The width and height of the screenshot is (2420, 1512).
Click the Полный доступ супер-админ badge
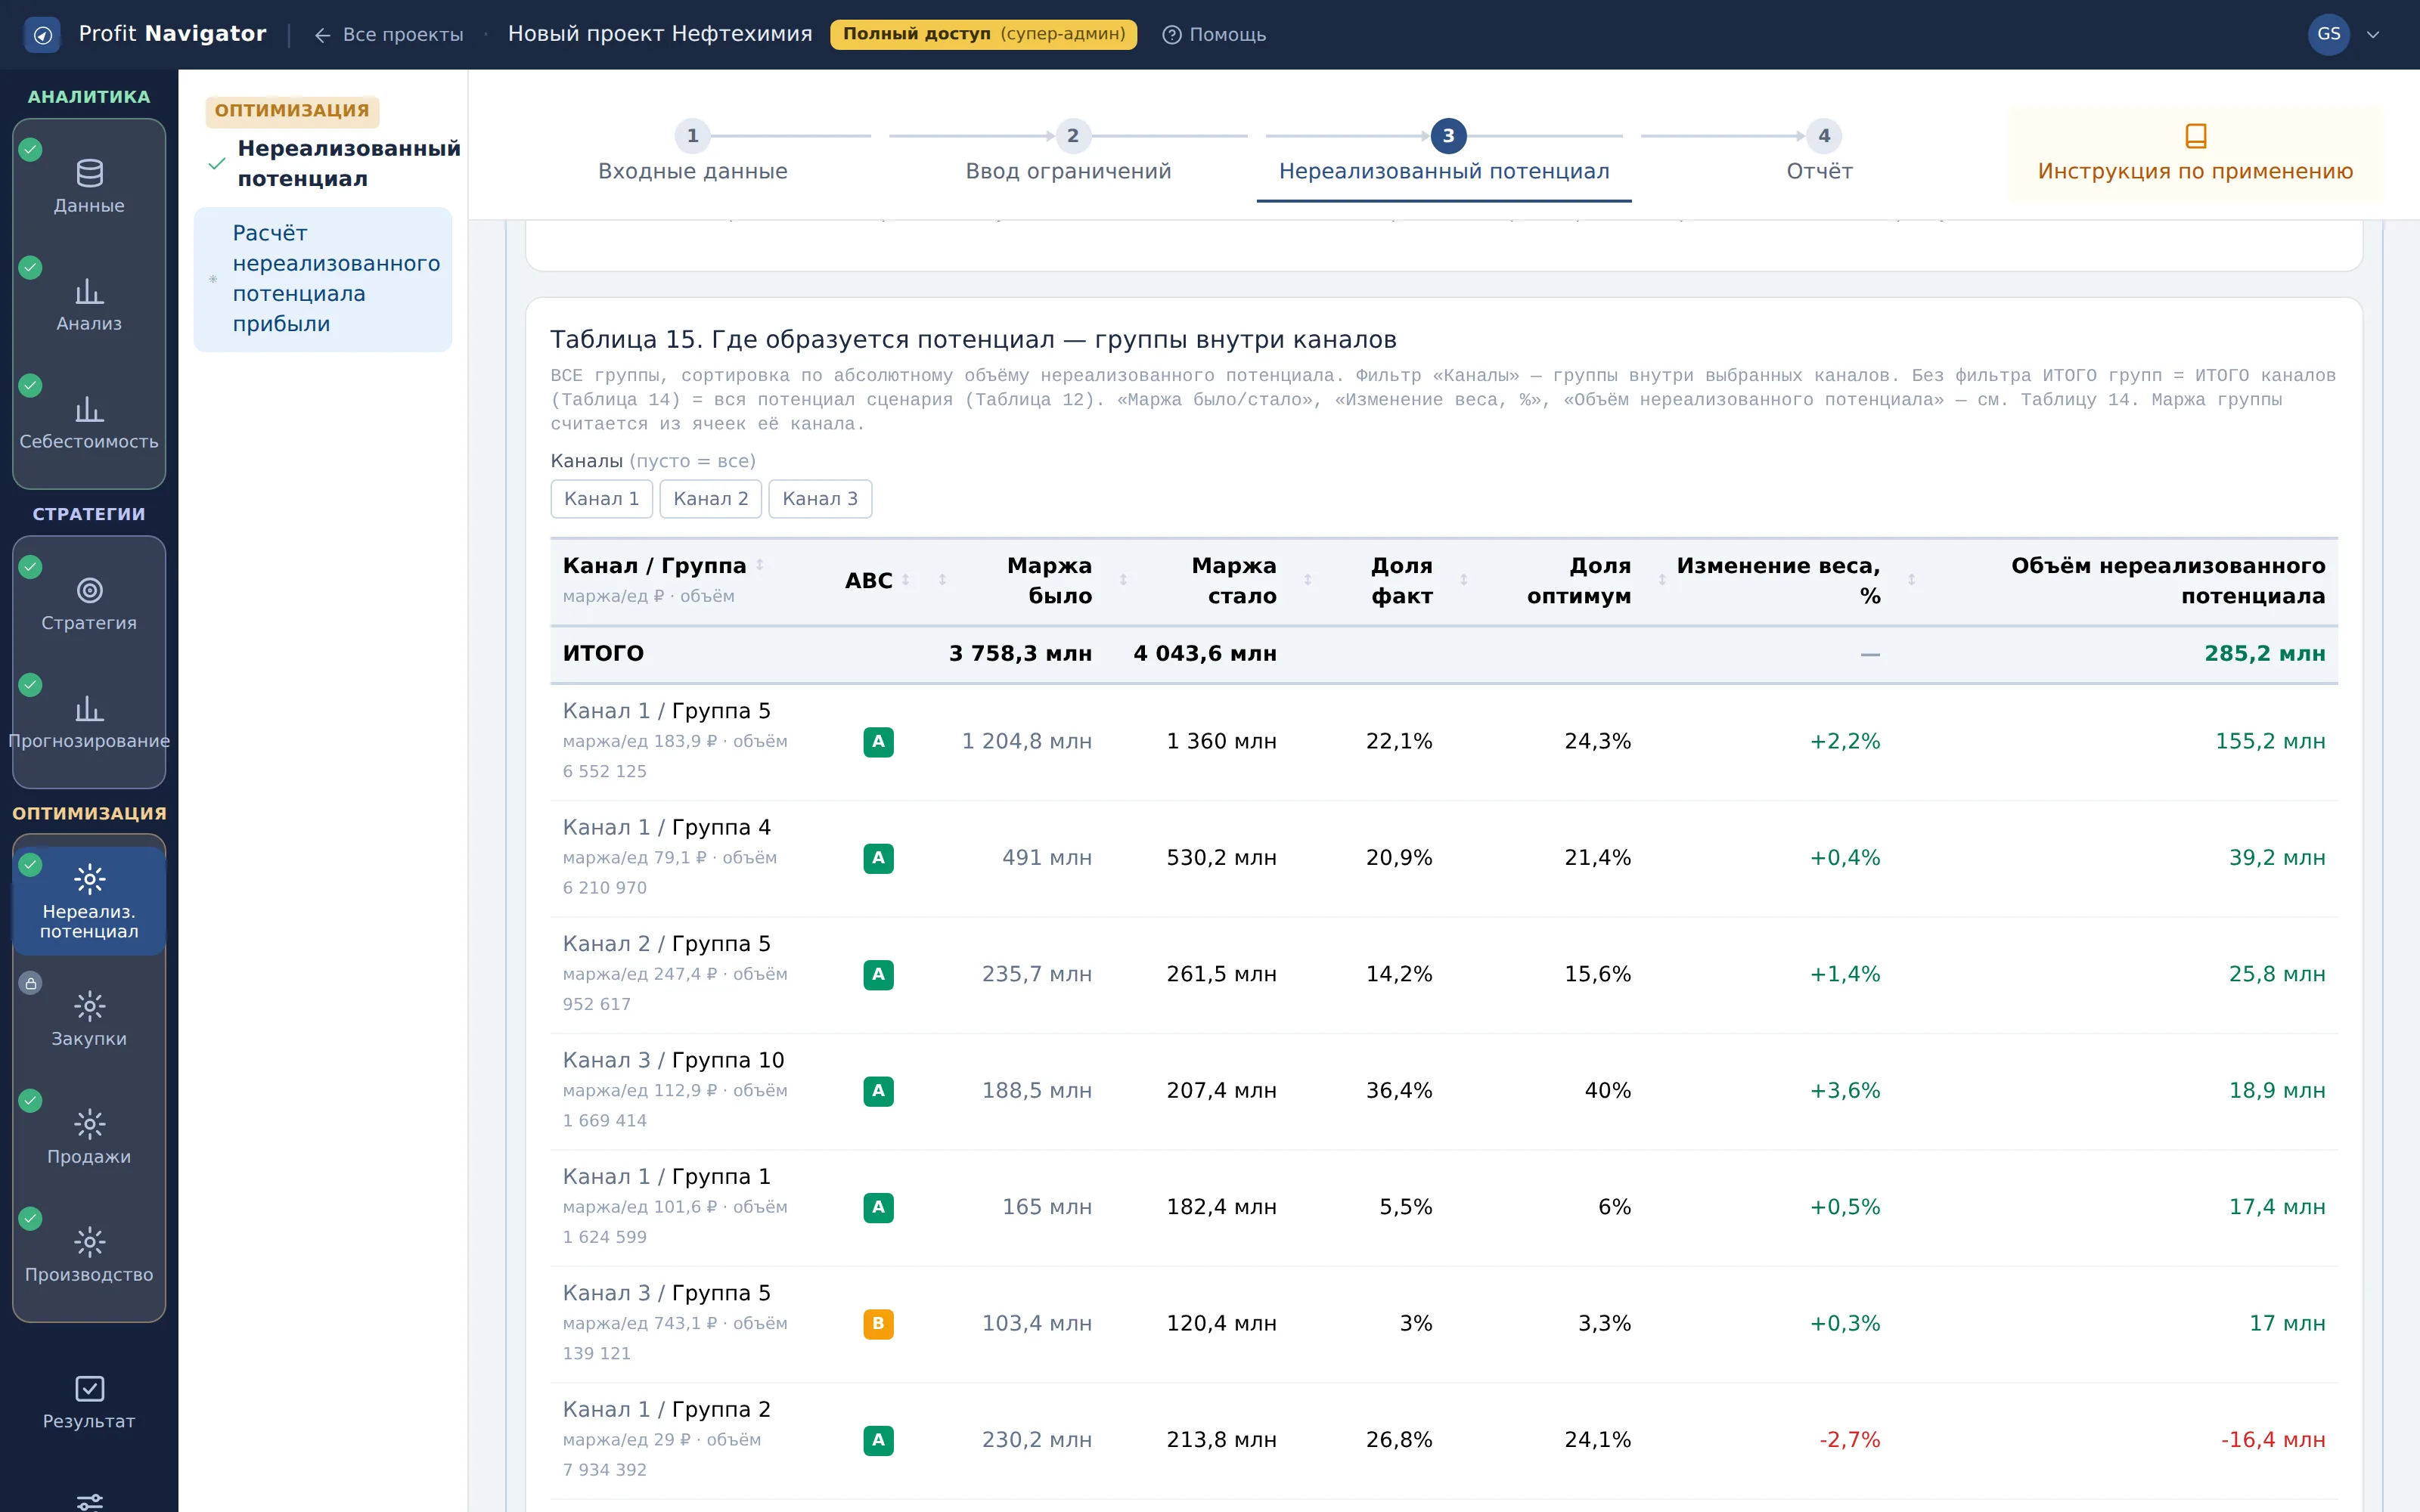[x=984, y=34]
